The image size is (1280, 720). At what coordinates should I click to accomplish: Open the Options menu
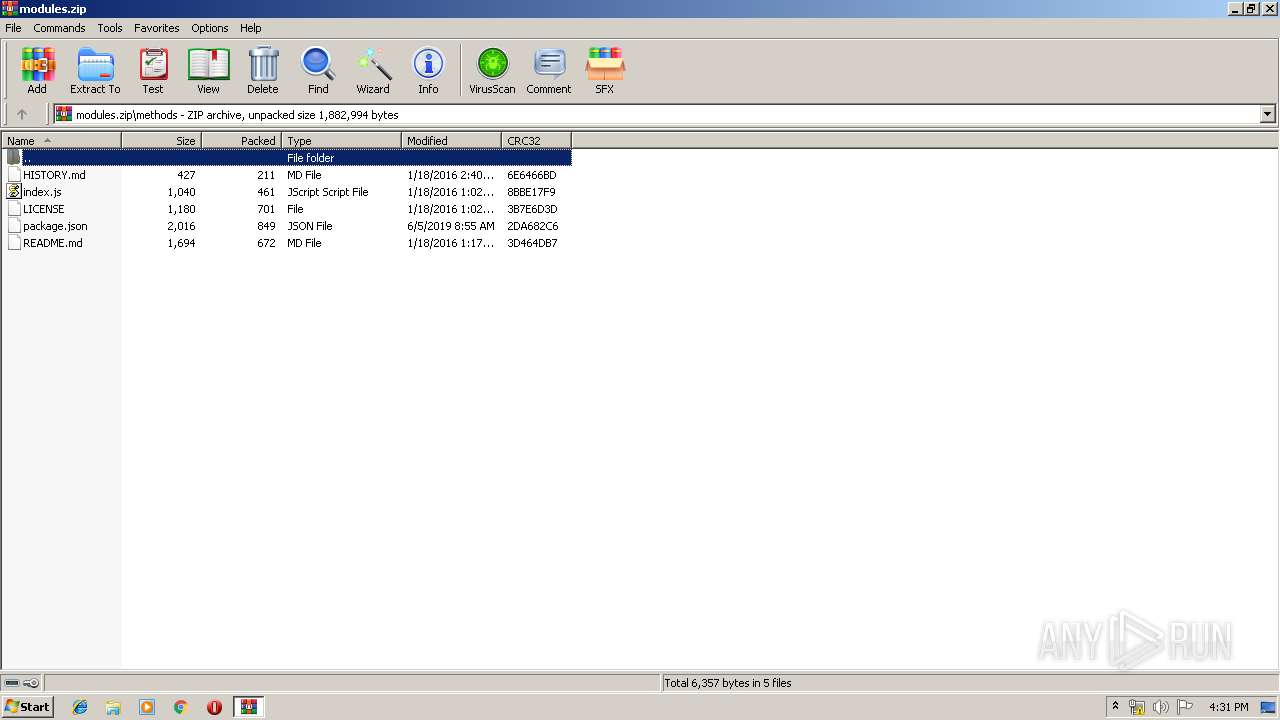(210, 28)
